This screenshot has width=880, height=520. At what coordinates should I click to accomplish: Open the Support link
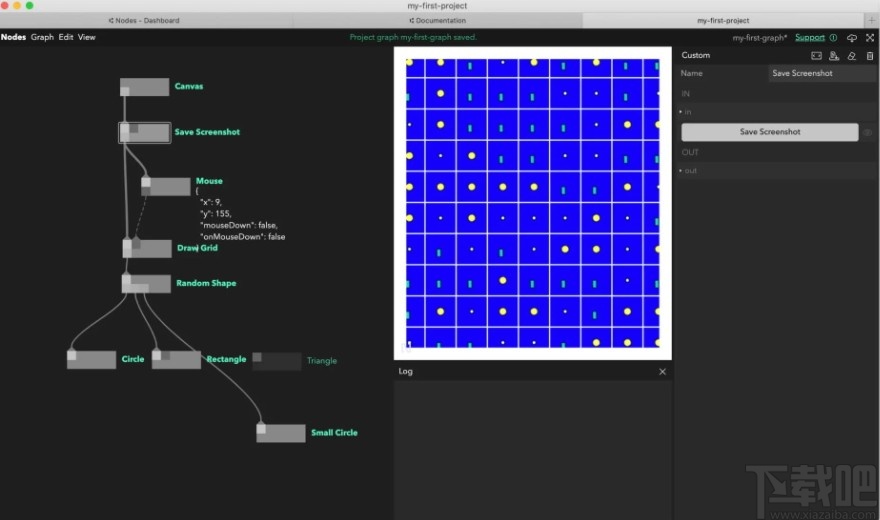click(x=810, y=38)
